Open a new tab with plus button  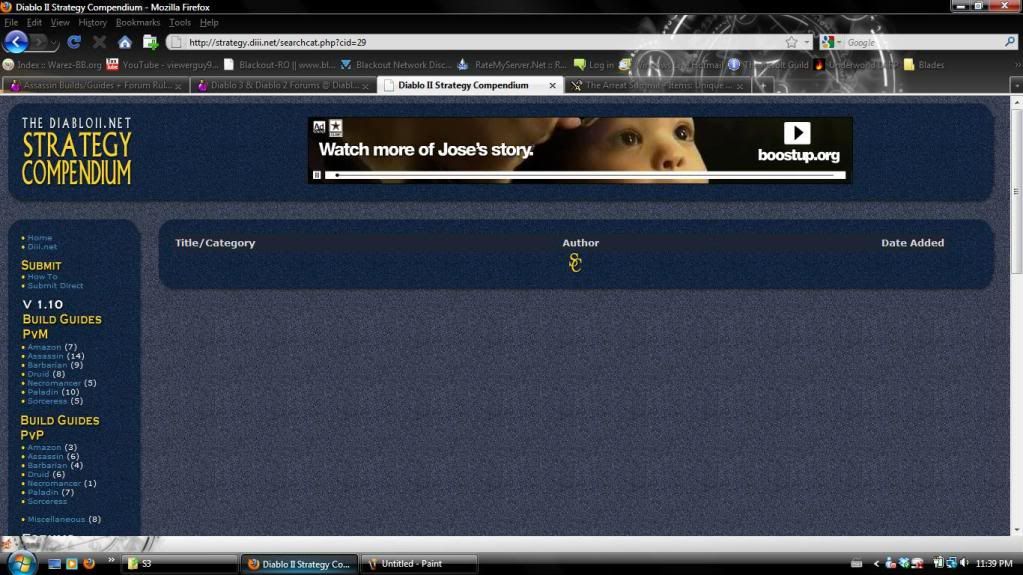click(x=763, y=85)
